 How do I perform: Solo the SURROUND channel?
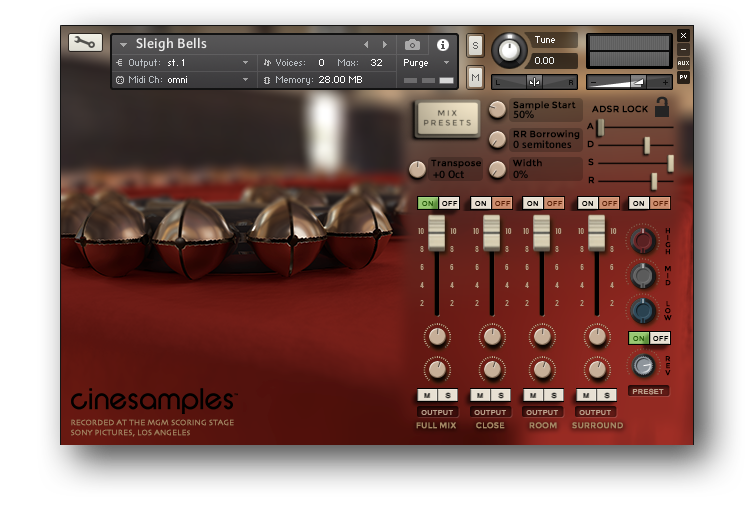click(x=607, y=395)
